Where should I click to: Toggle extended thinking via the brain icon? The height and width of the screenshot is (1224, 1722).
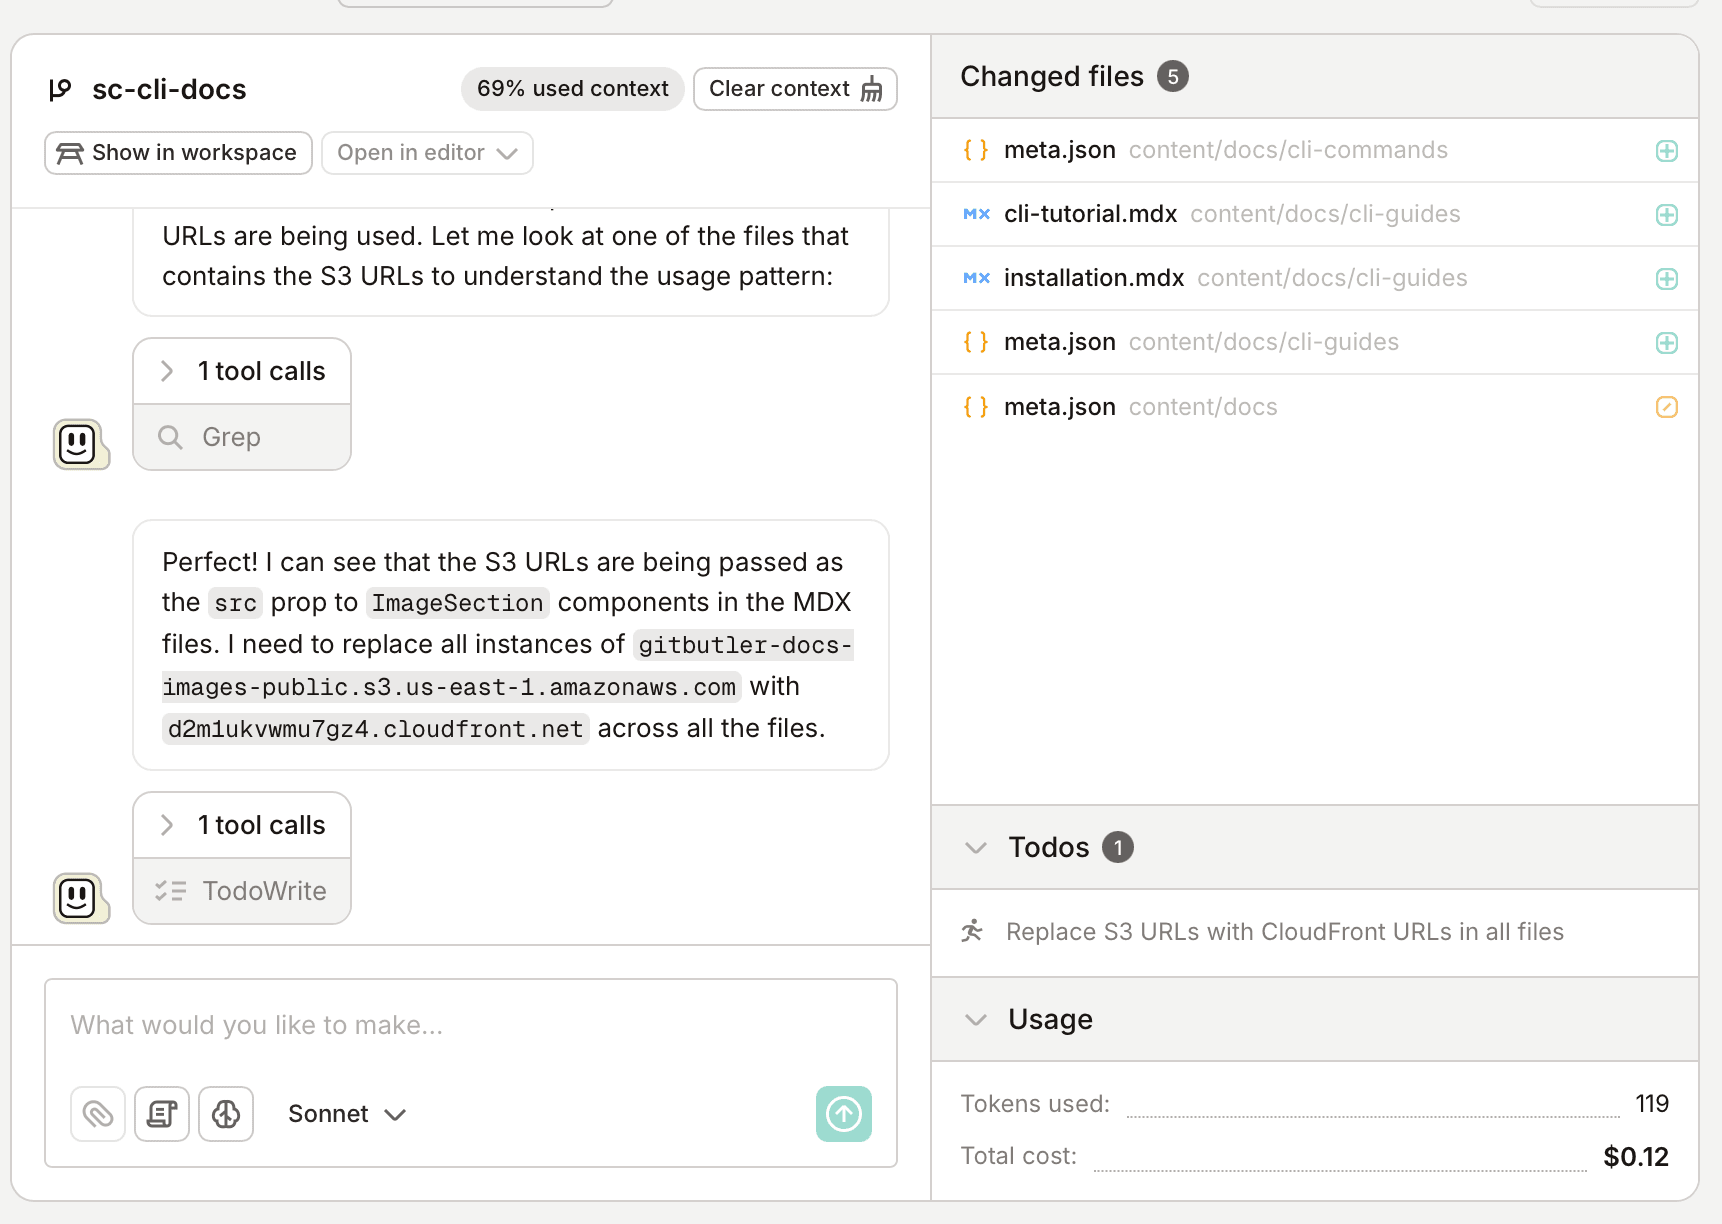click(225, 1113)
